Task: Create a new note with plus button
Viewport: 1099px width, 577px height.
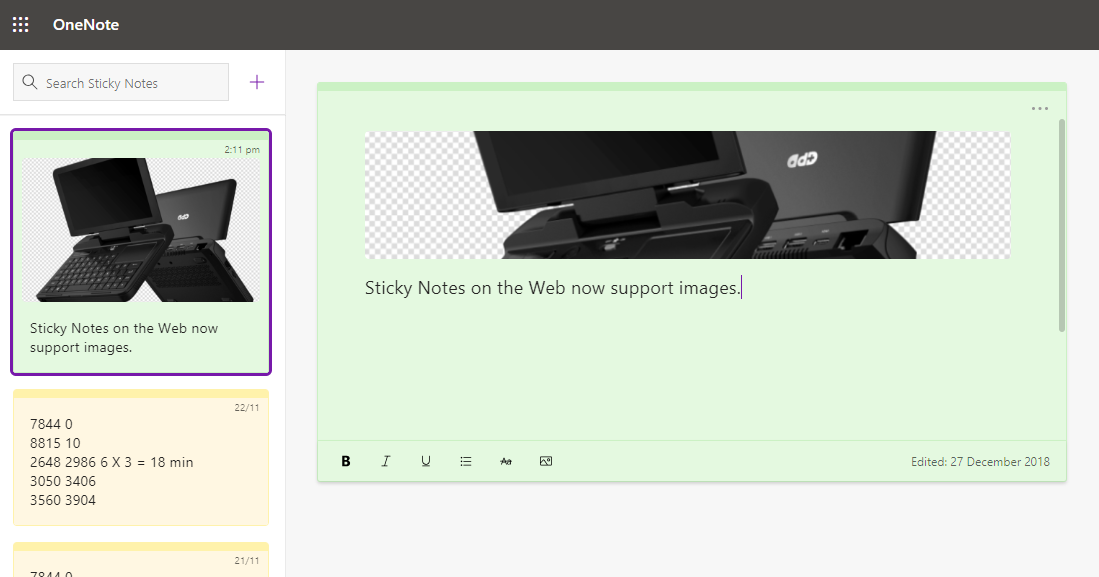Action: pyautogui.click(x=257, y=82)
